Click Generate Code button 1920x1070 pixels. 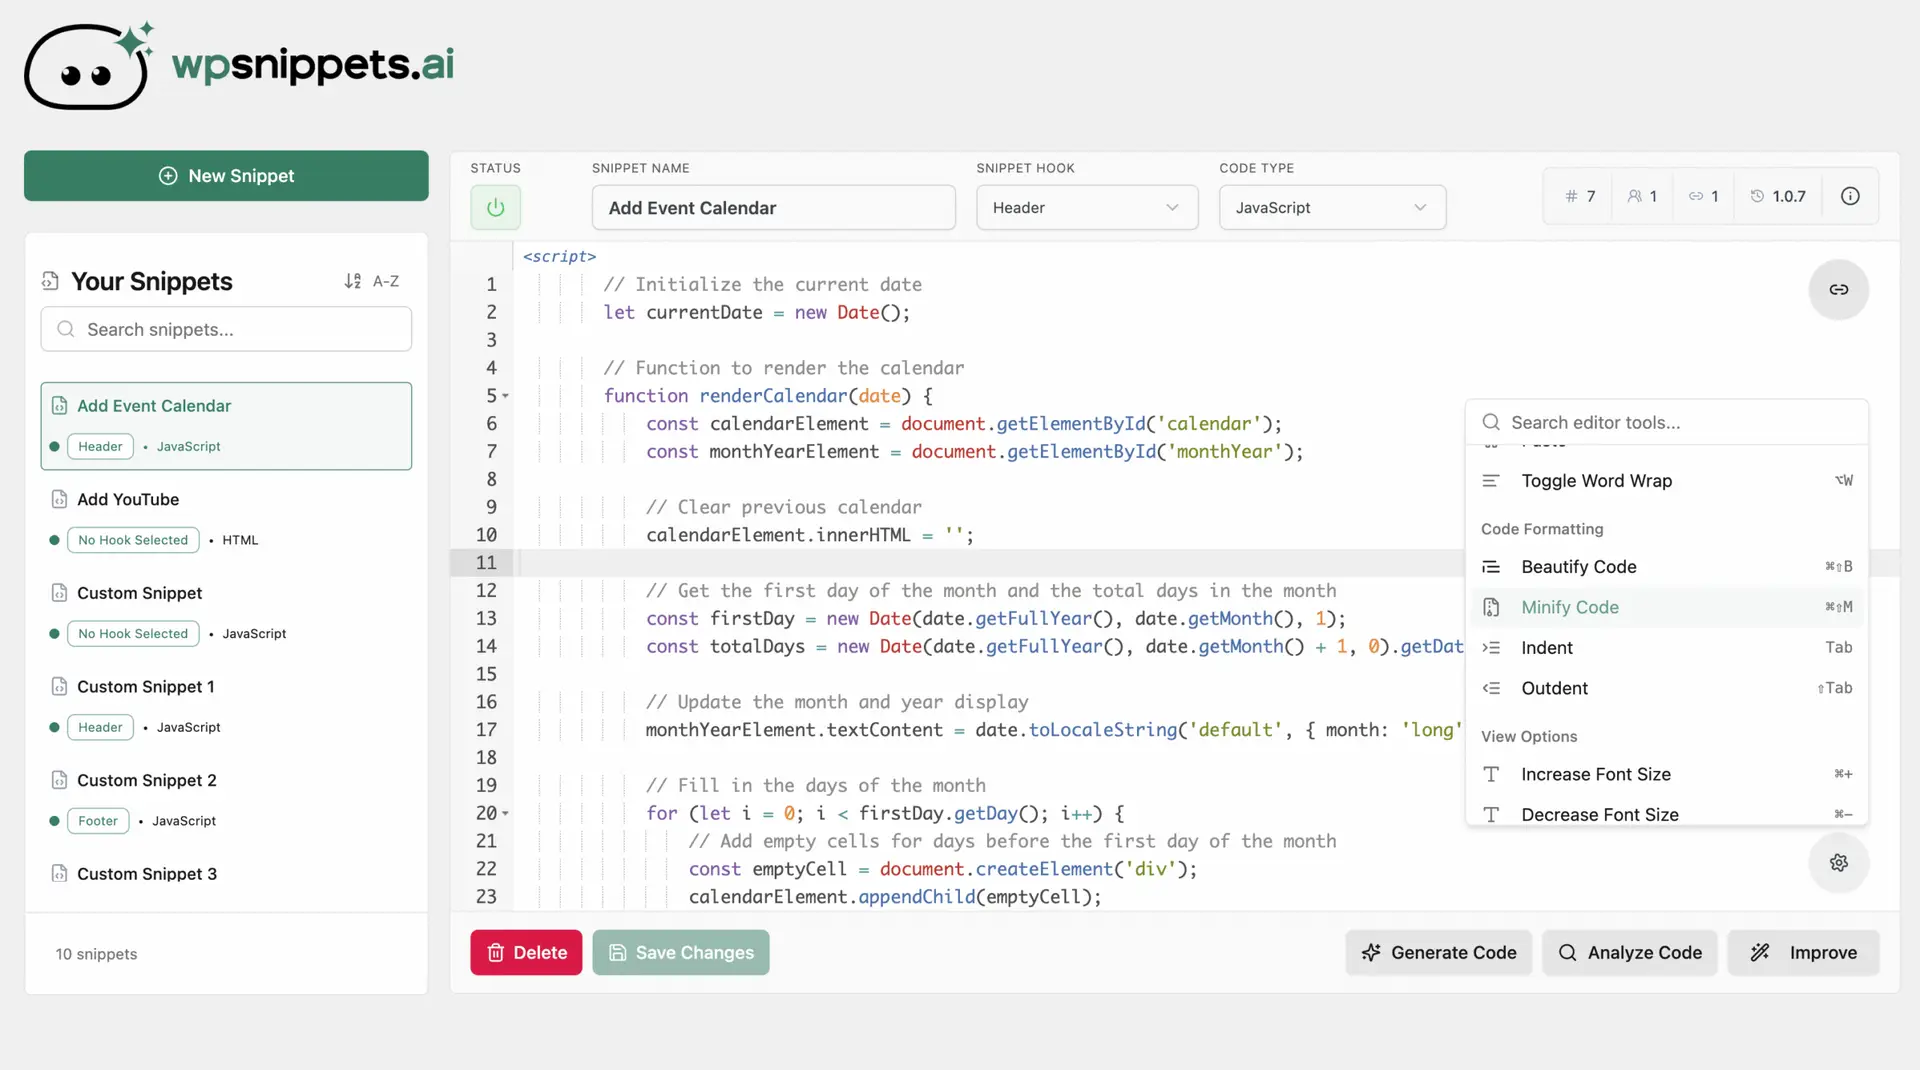1438,953
